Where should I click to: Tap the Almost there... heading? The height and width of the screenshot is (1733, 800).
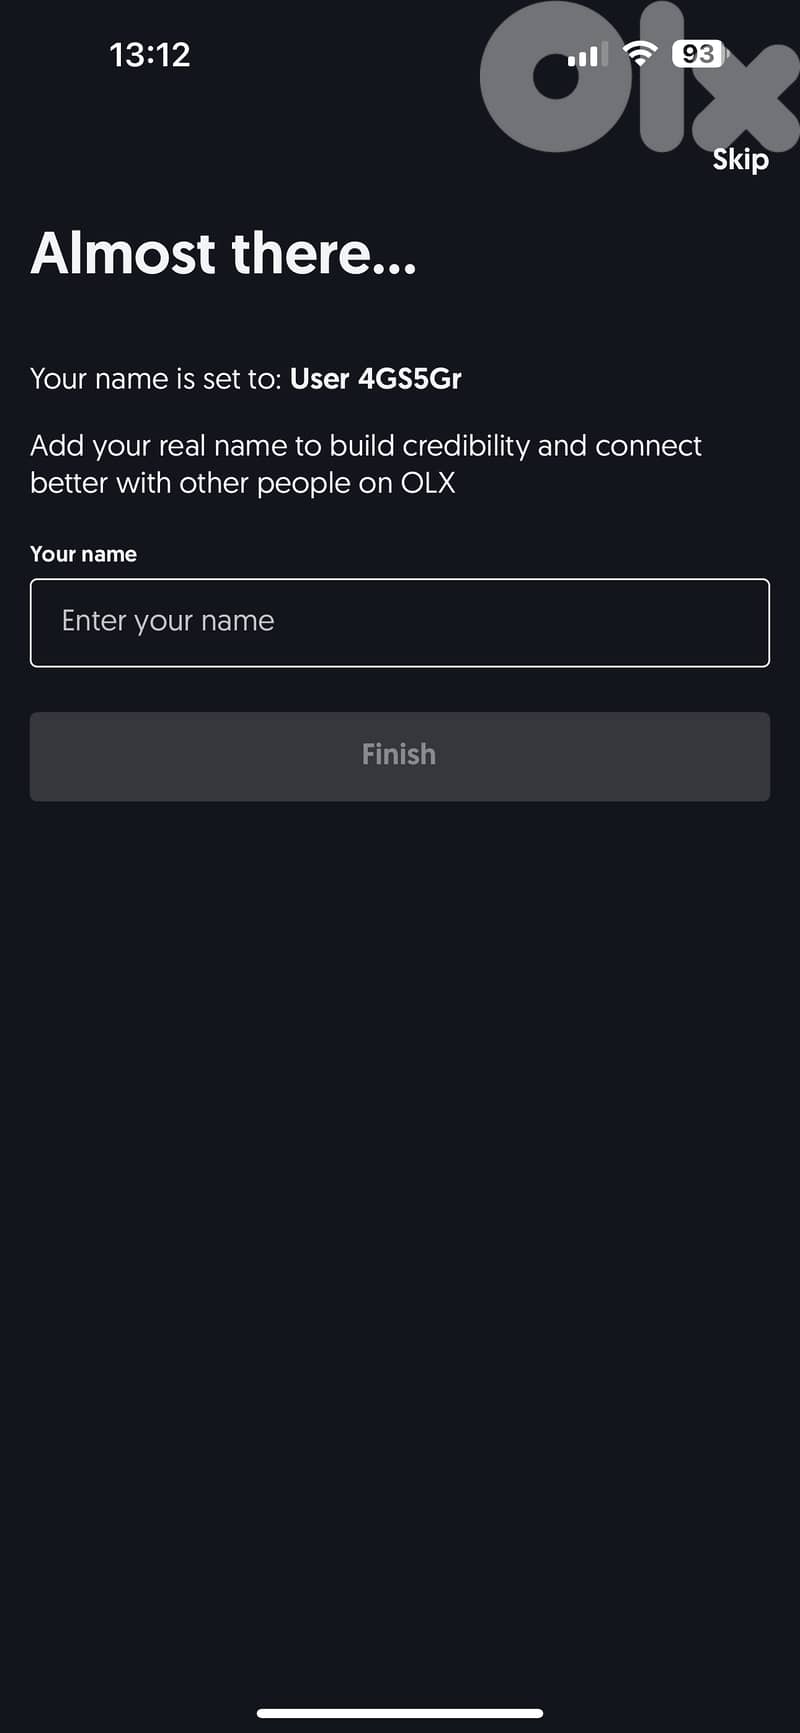[223, 253]
